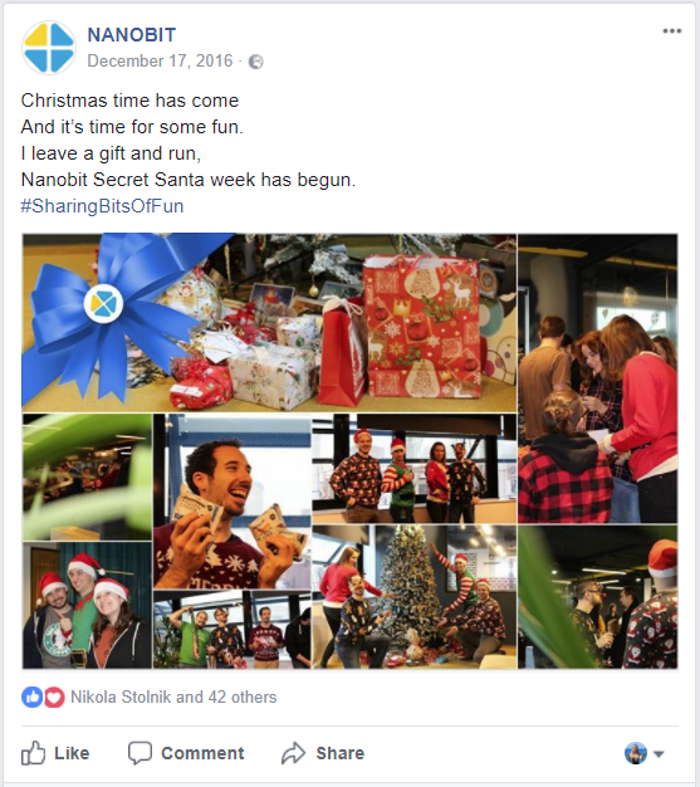Open the four ugly sweaters group photo
Viewport: 700px width, 787px height.
pos(414,469)
